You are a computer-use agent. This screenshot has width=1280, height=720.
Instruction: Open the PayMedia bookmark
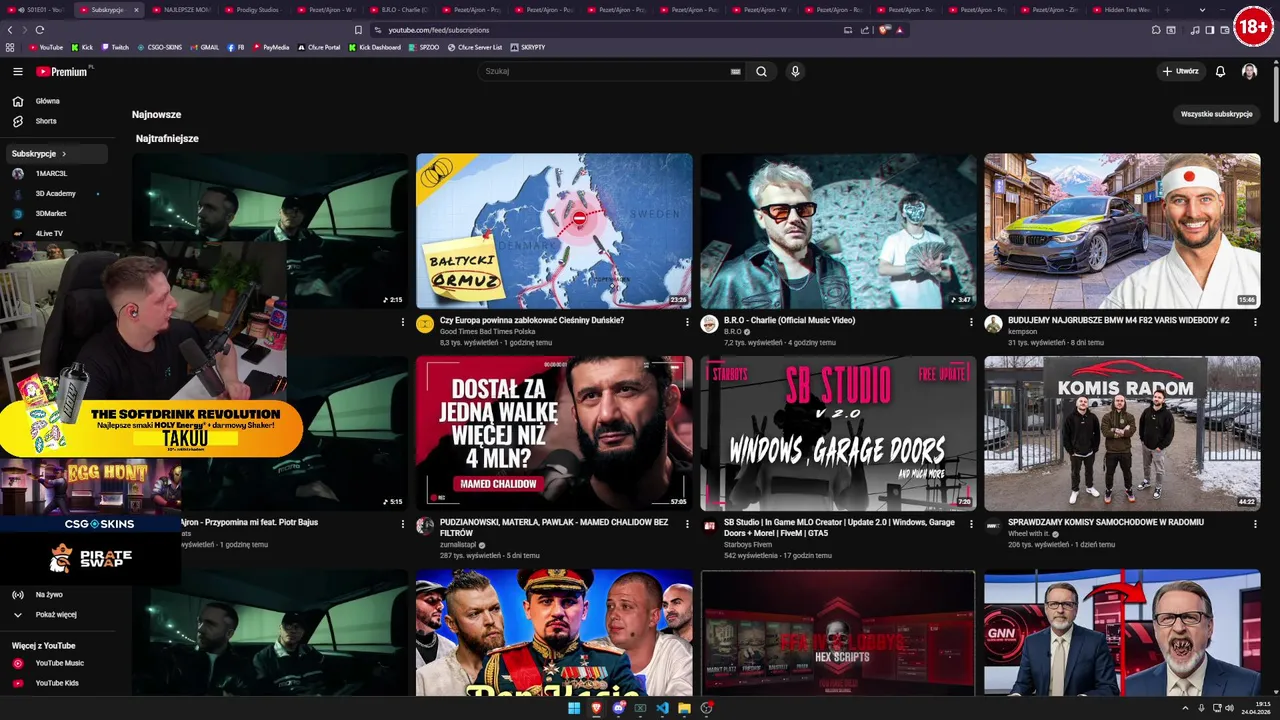coord(271,47)
